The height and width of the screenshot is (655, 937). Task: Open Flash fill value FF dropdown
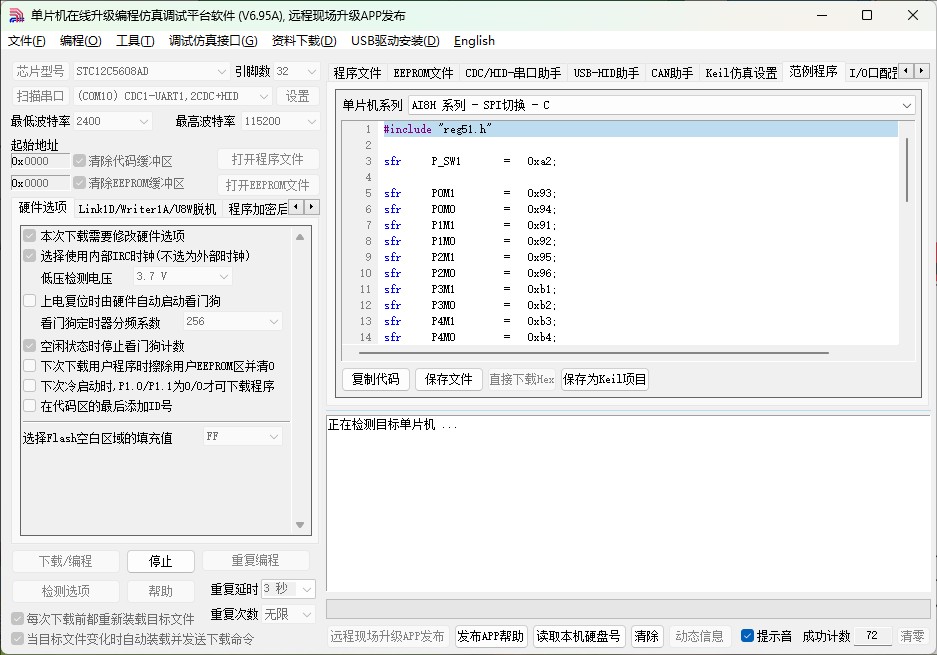pyautogui.click(x=243, y=436)
